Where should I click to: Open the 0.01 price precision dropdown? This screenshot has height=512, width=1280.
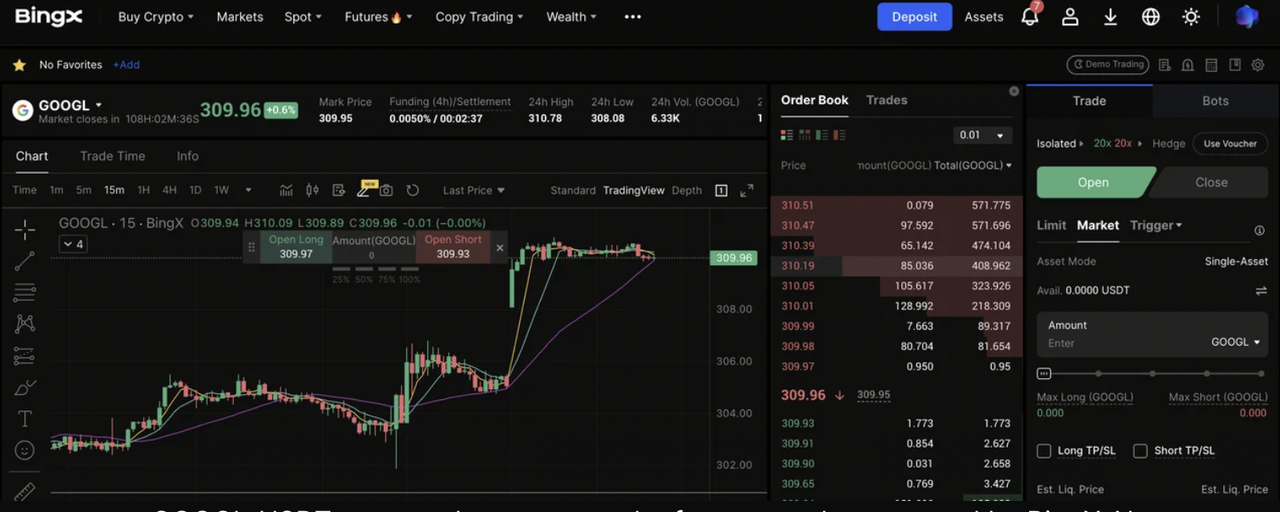point(982,135)
